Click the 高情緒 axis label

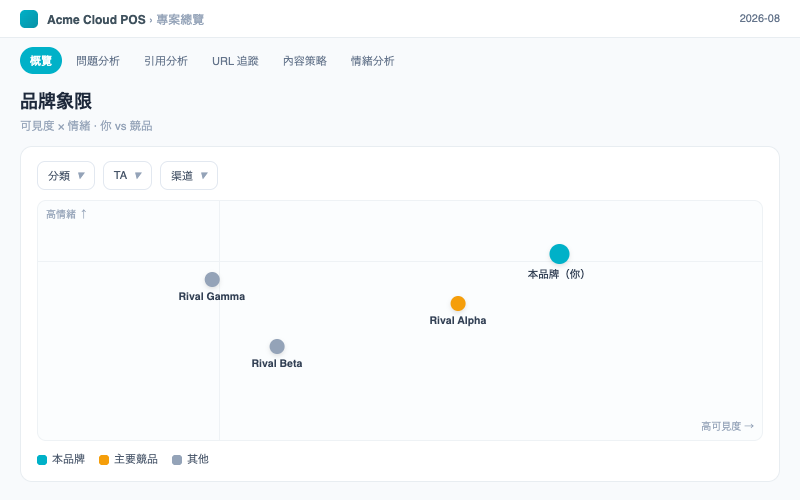[66, 214]
